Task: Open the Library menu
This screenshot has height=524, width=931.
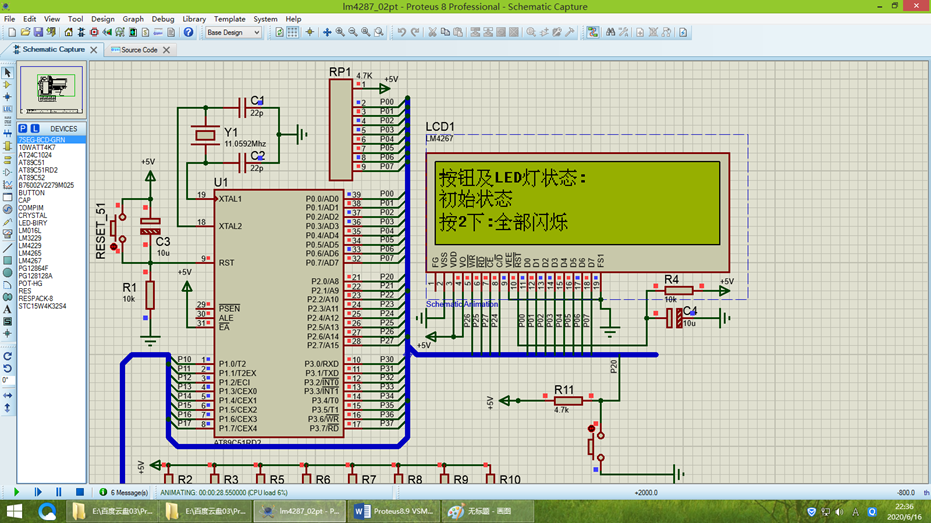Action: pyautogui.click(x=194, y=19)
